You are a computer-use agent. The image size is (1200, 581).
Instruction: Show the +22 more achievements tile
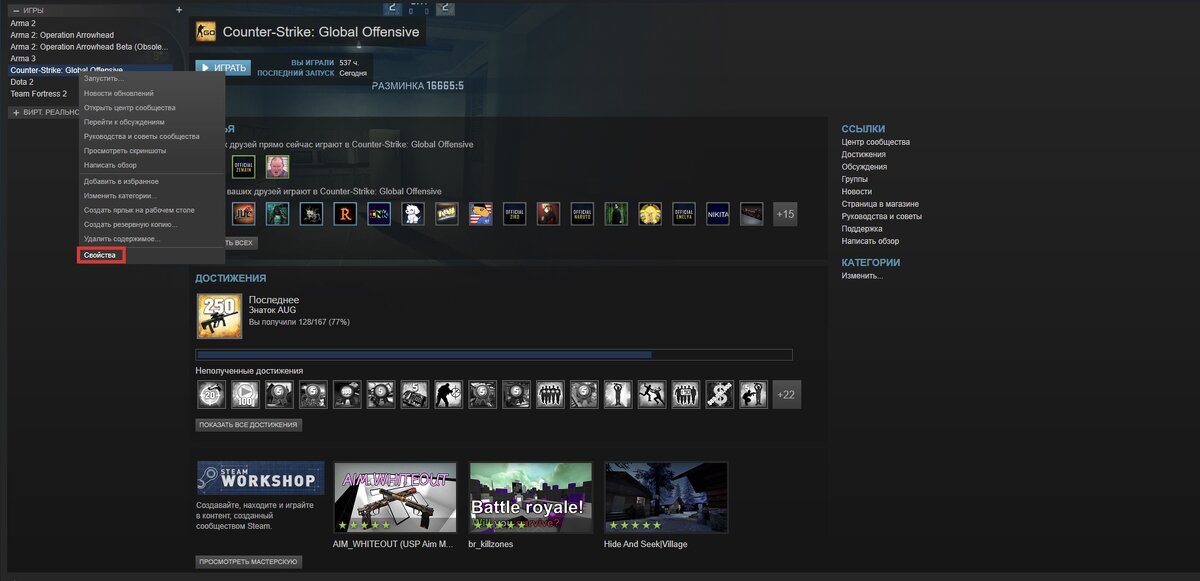[x=787, y=395]
